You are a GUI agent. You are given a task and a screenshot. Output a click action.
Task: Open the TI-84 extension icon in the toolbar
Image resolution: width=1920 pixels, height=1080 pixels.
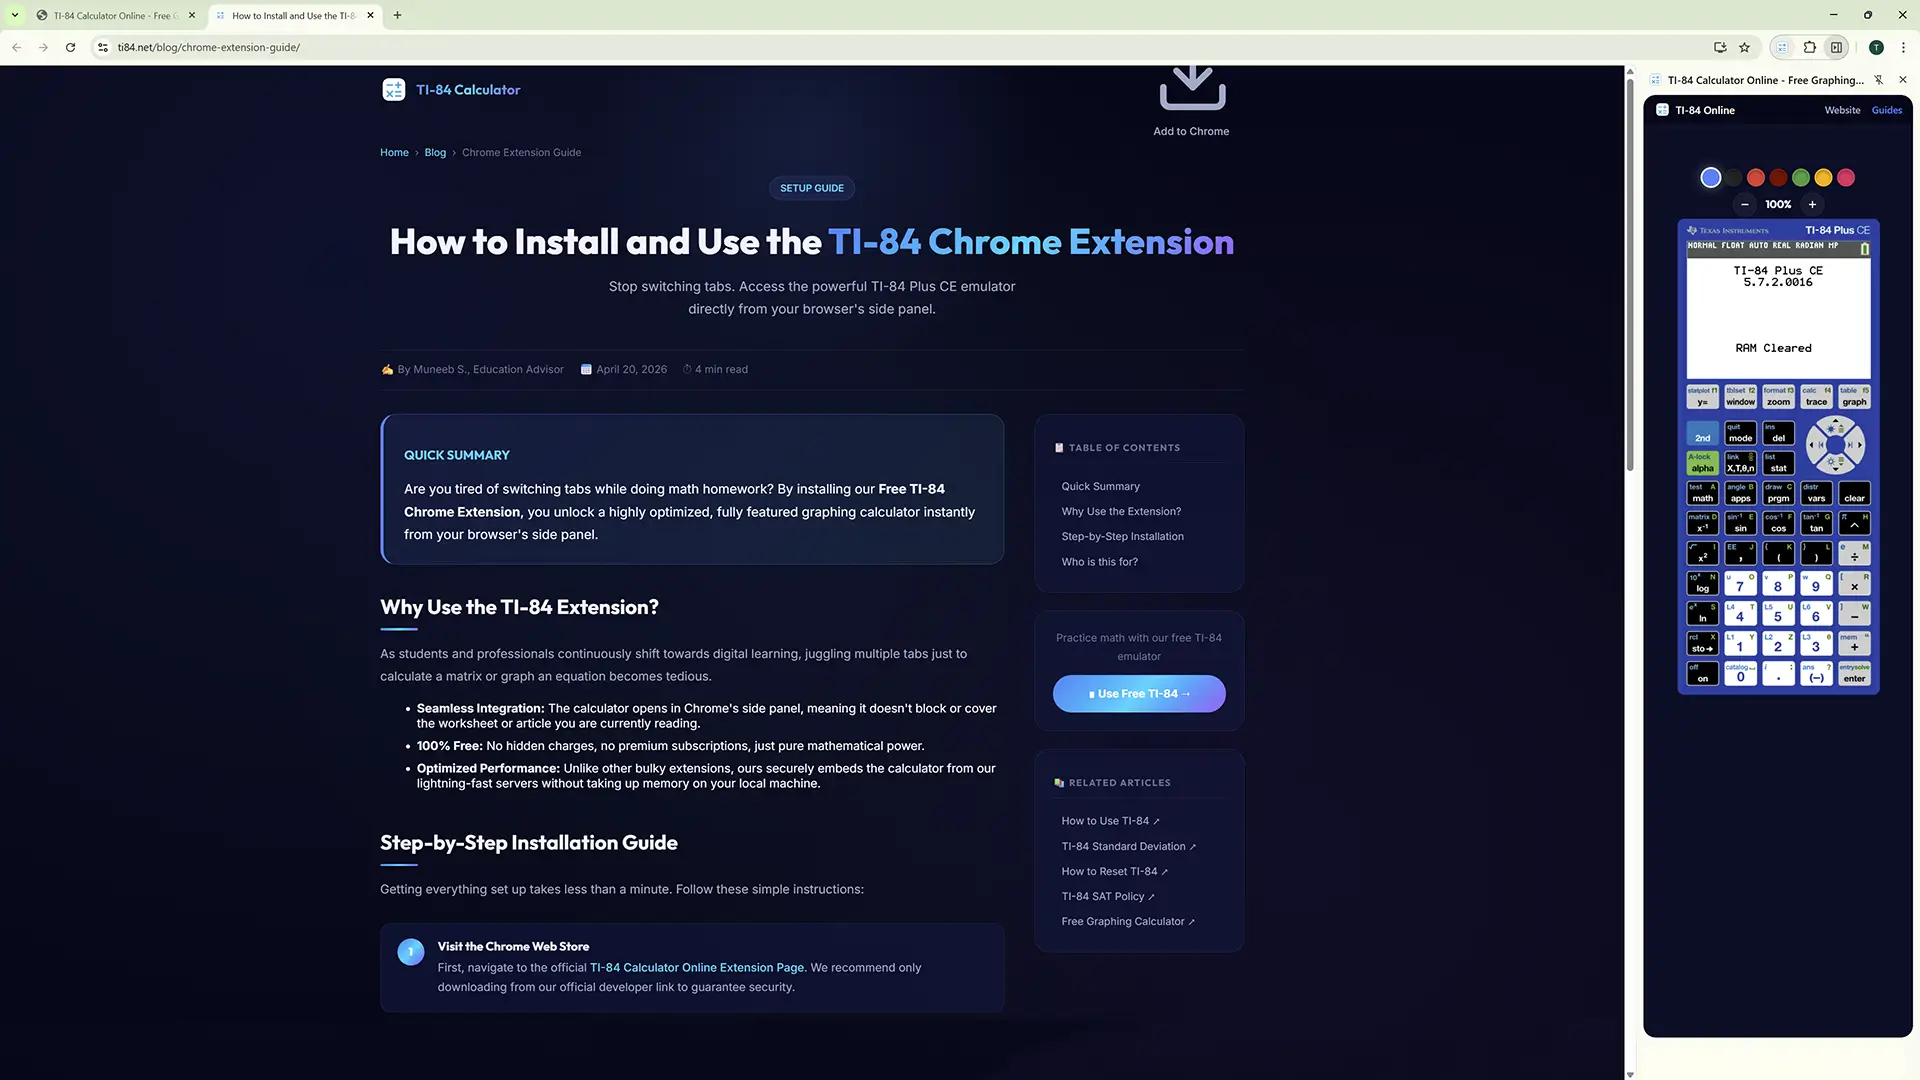[1782, 47]
